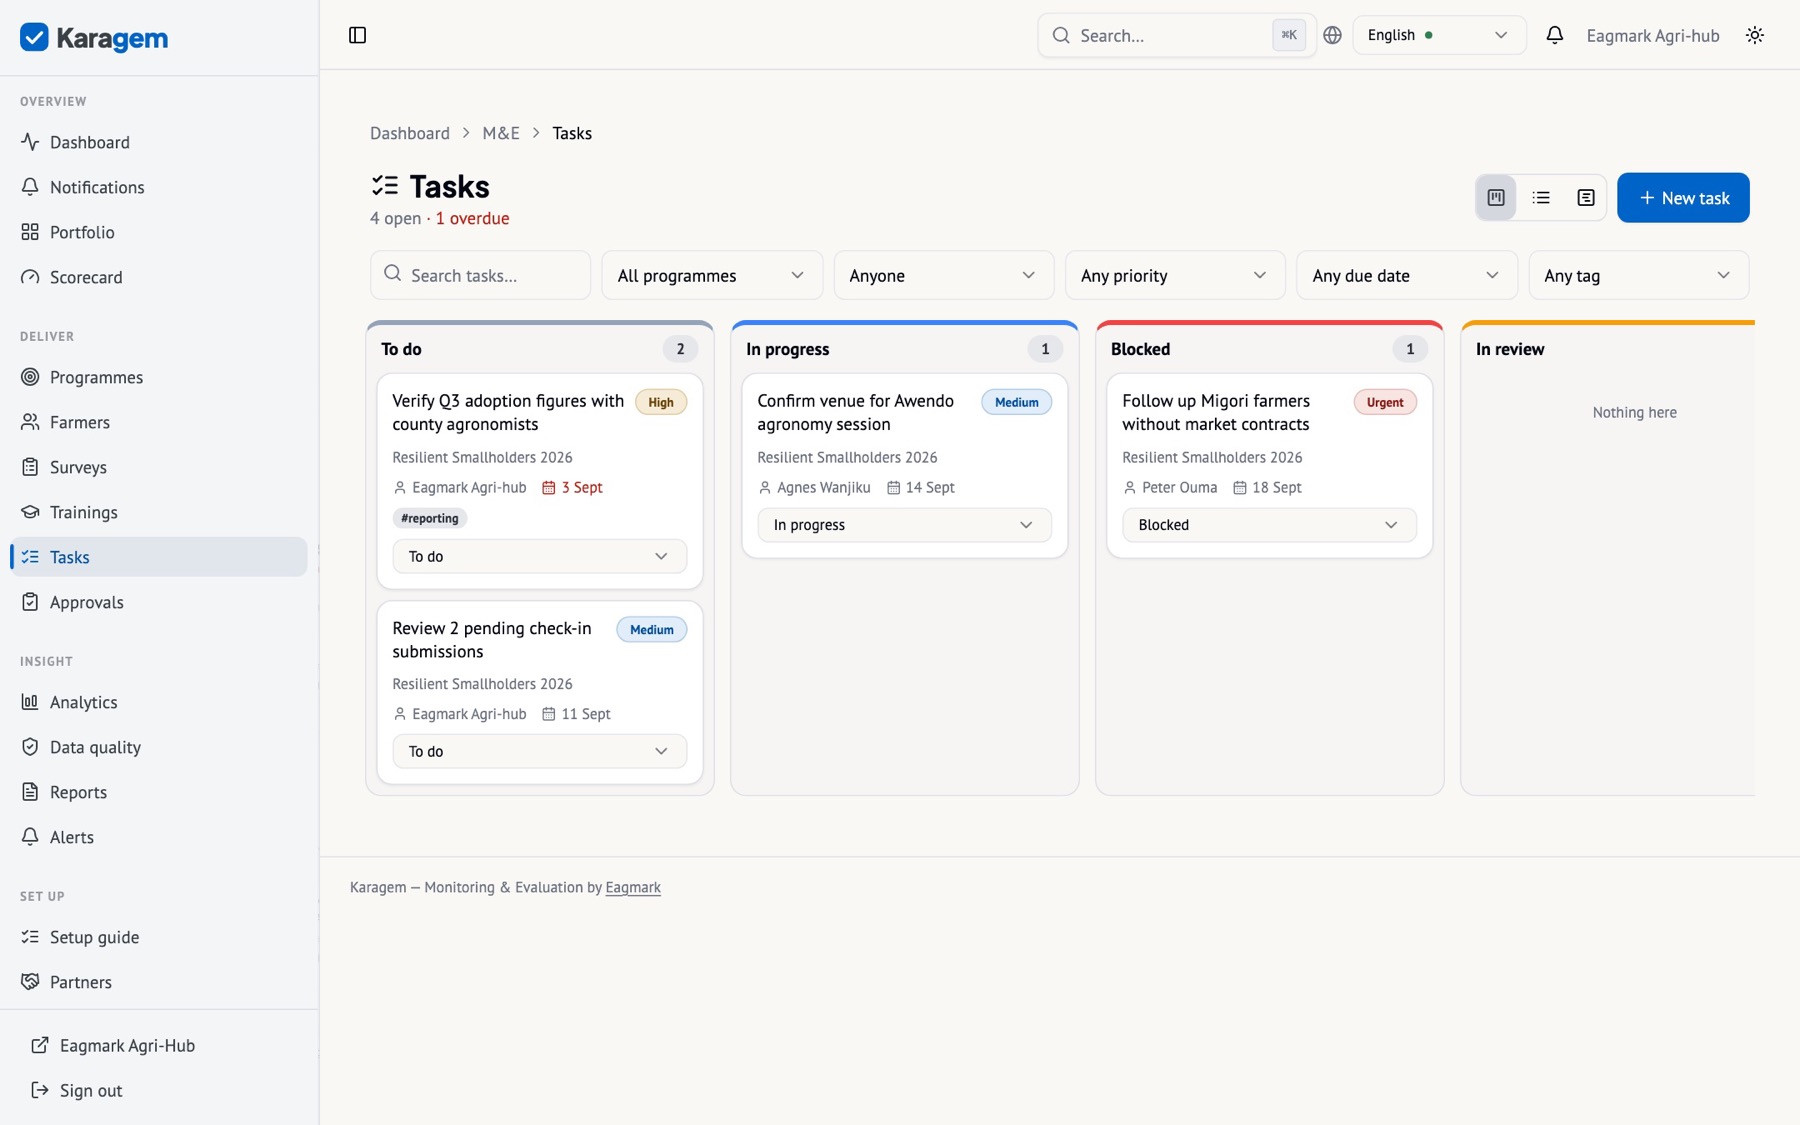Click the Trainings graduation cap icon

[x=30, y=512]
